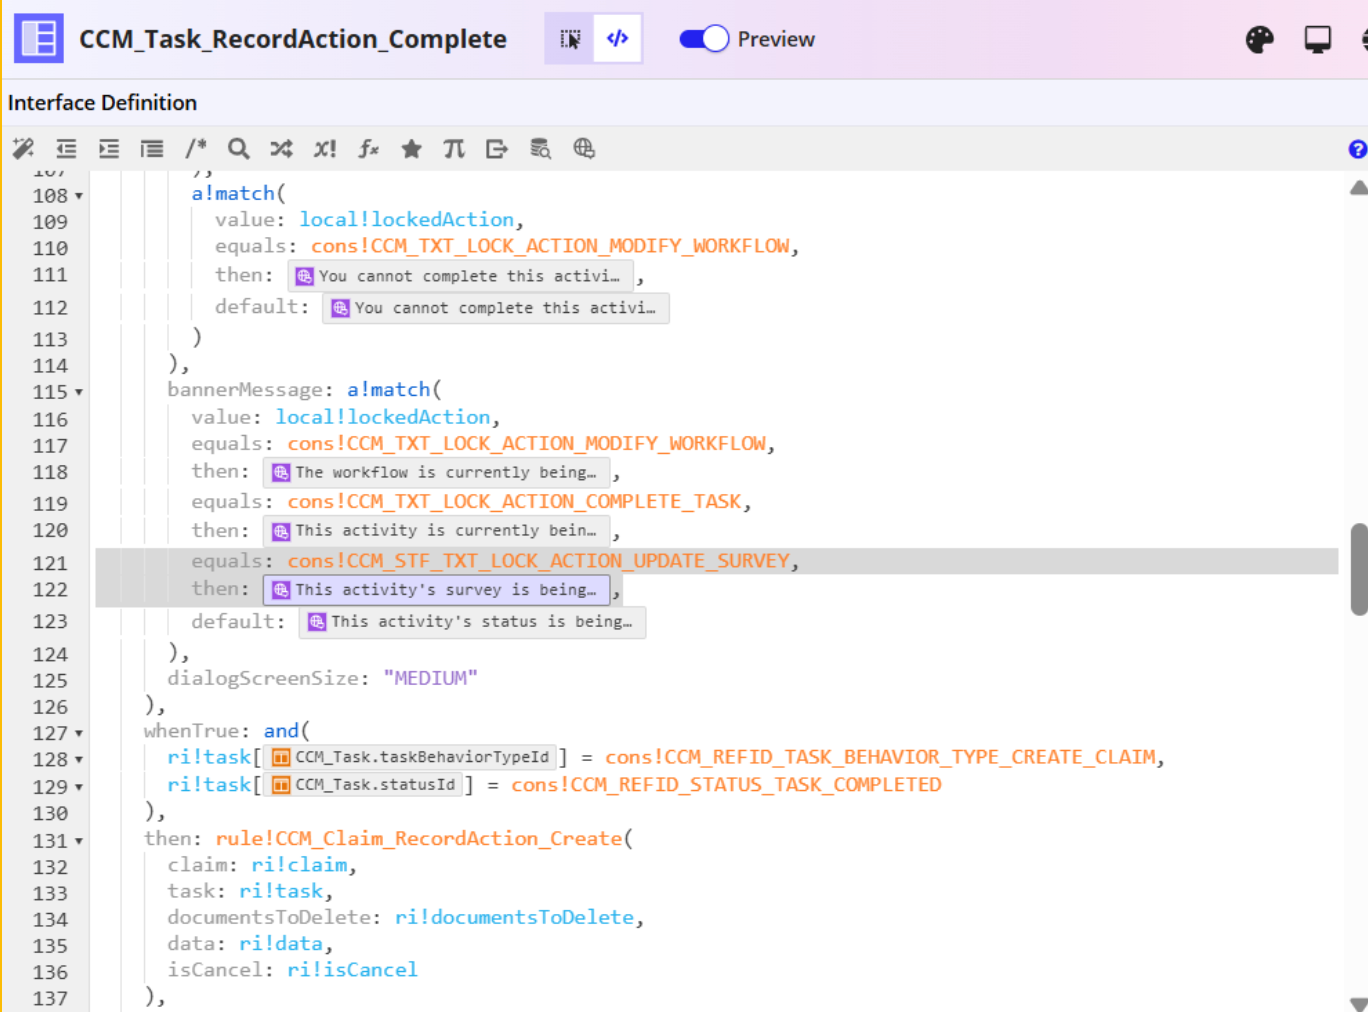Collapse code fold at line 131
This screenshot has height=1012, width=1368.
click(x=79, y=841)
